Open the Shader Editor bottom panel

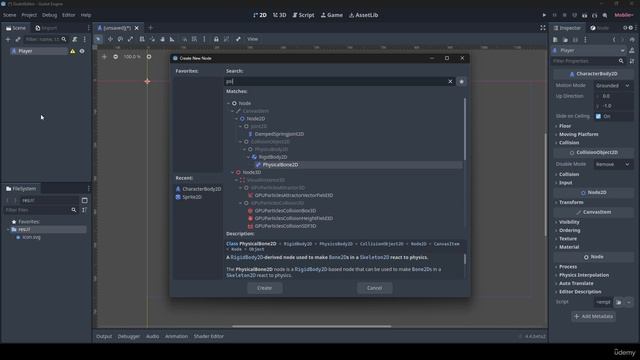[209, 336]
